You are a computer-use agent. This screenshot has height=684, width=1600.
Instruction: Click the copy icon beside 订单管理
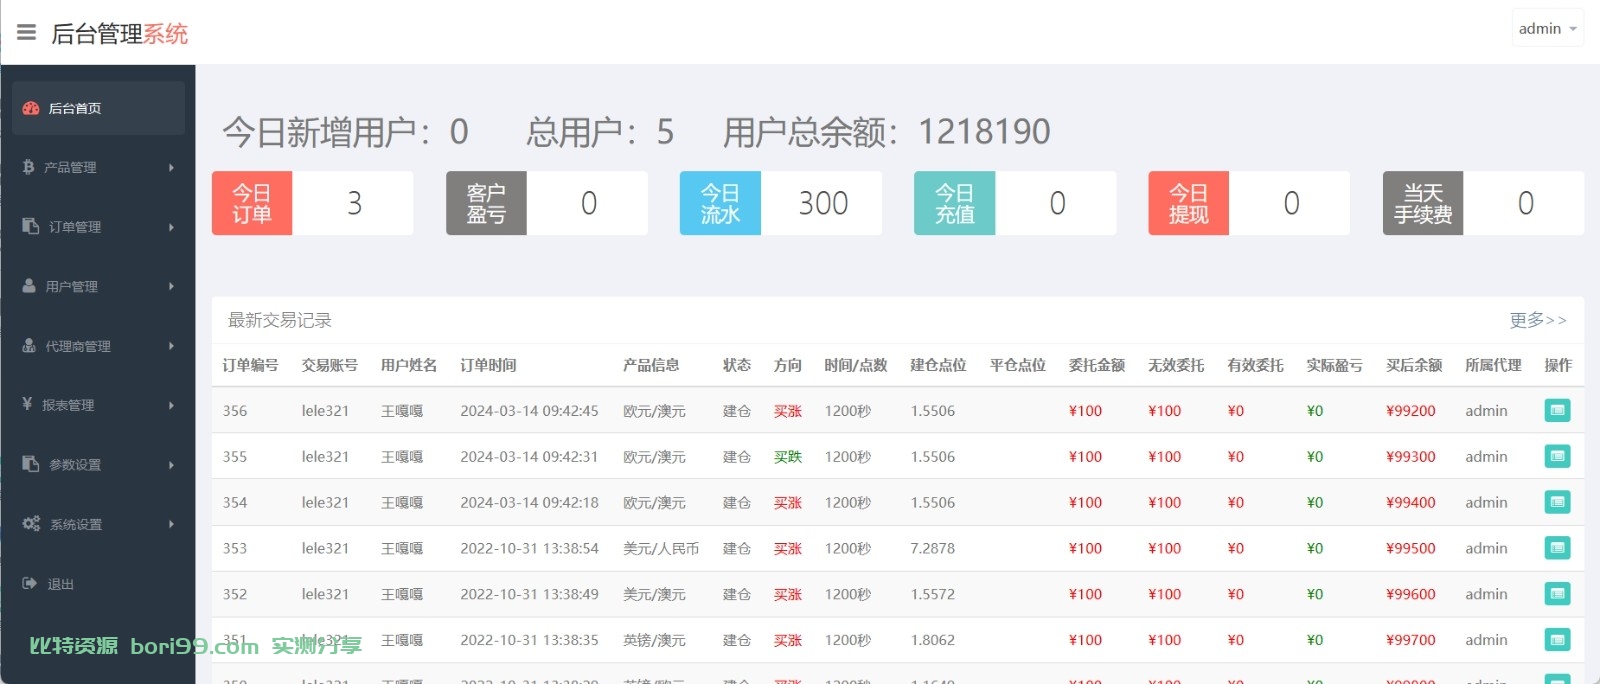[30, 226]
